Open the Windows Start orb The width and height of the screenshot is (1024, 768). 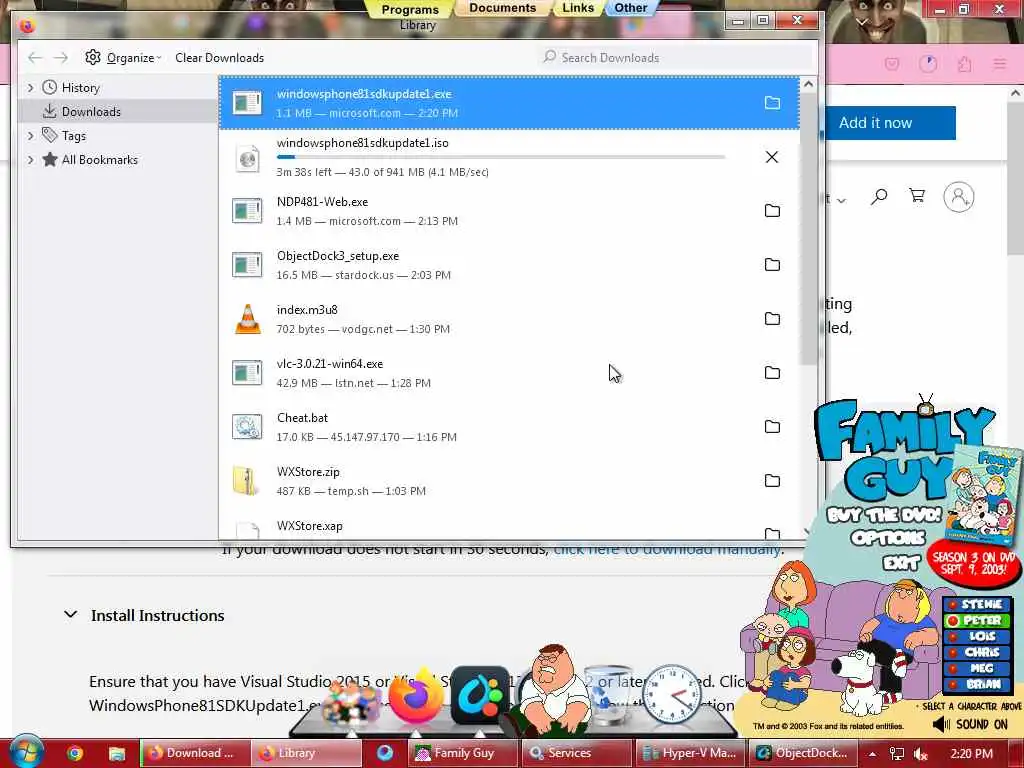[25, 753]
